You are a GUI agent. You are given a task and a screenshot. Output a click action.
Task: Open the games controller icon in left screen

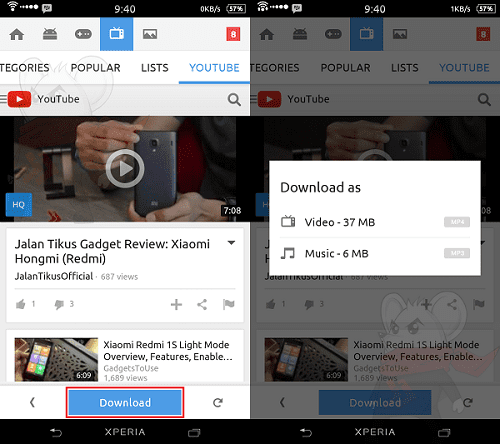point(83,34)
